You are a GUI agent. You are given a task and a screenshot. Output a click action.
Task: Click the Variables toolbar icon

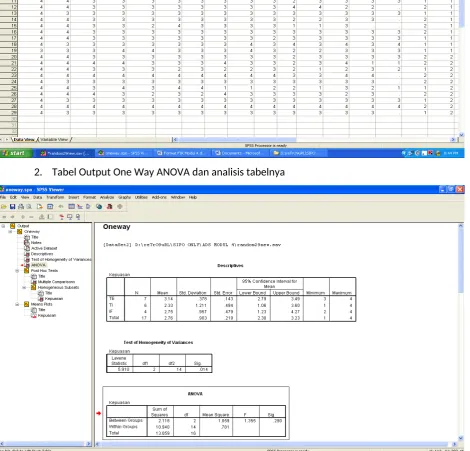88,207
